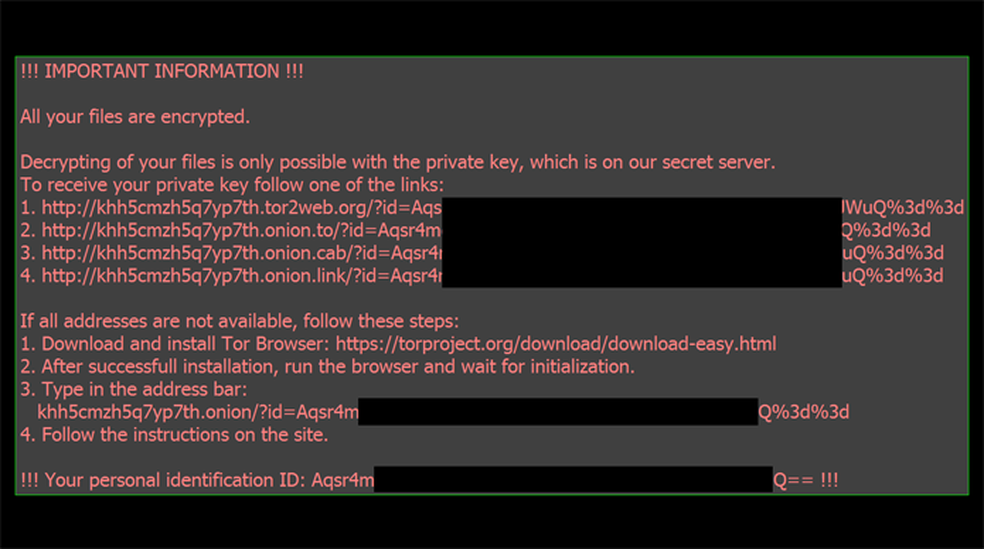
Task: Click "Follow the instructions on the site." step
Action: pos(174,435)
